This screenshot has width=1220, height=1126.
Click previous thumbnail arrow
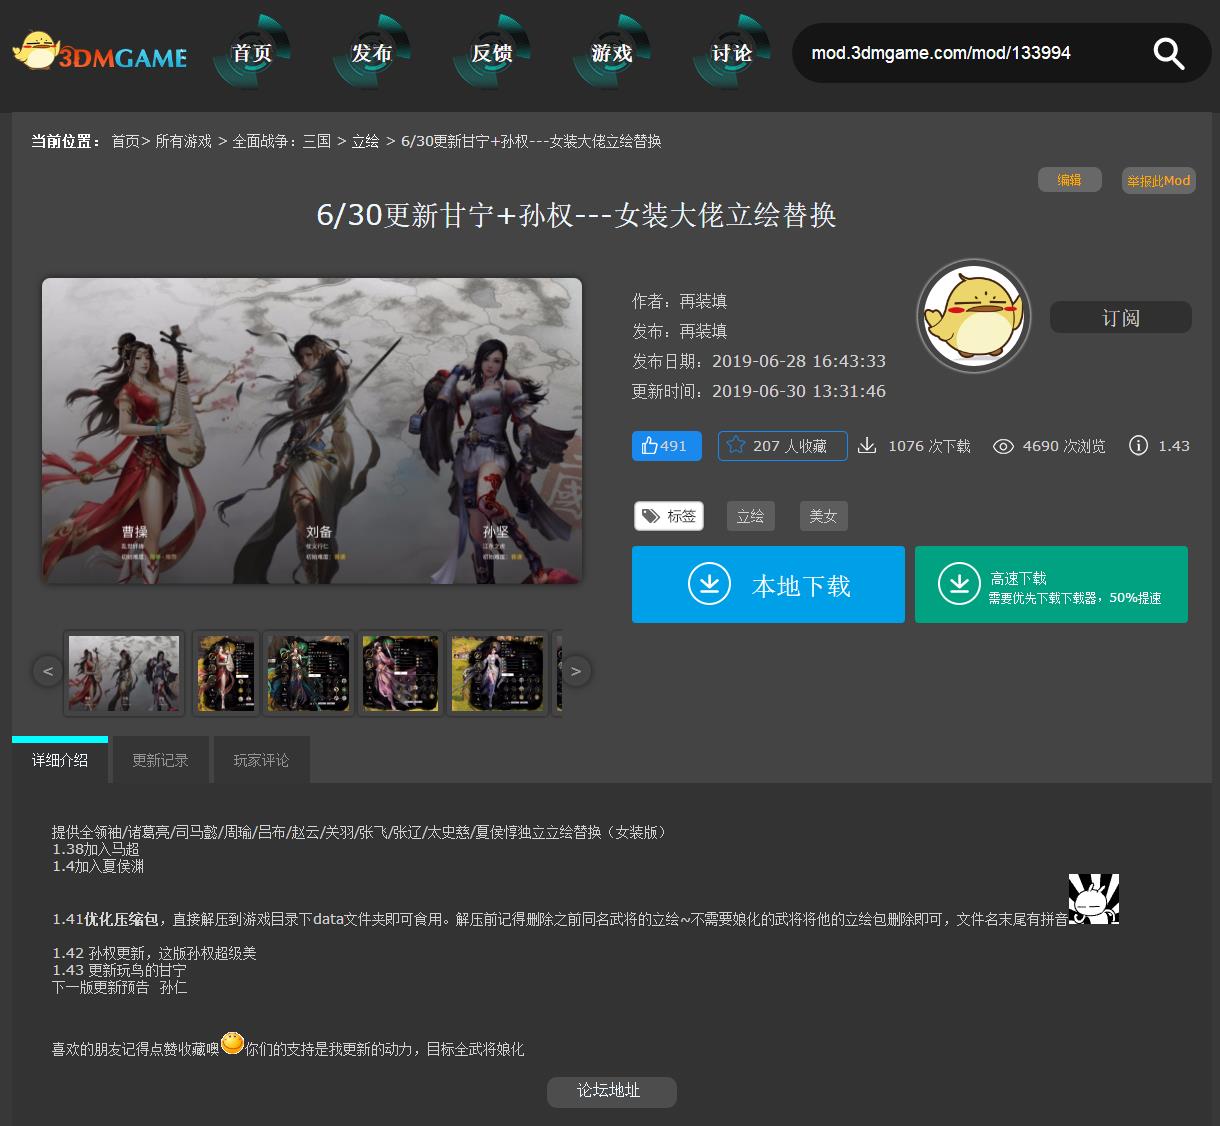point(48,671)
